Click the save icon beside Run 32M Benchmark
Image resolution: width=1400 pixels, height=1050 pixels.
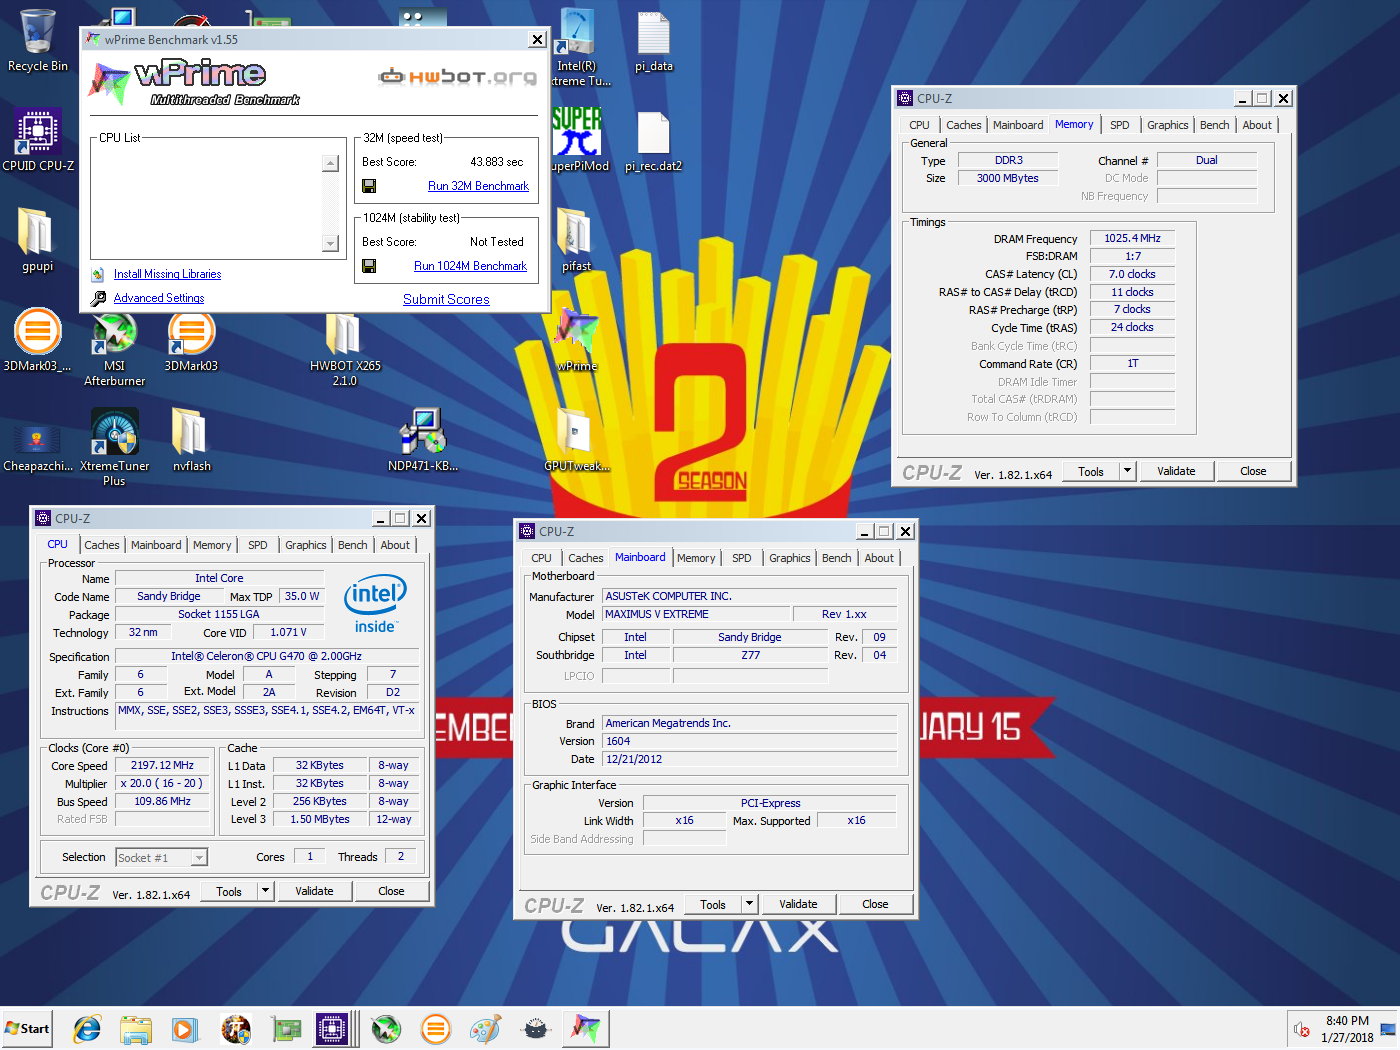pyautogui.click(x=369, y=186)
